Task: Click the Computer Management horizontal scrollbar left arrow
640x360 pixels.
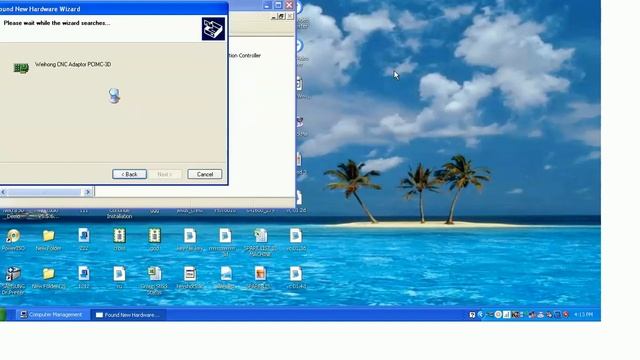Action: point(3,192)
